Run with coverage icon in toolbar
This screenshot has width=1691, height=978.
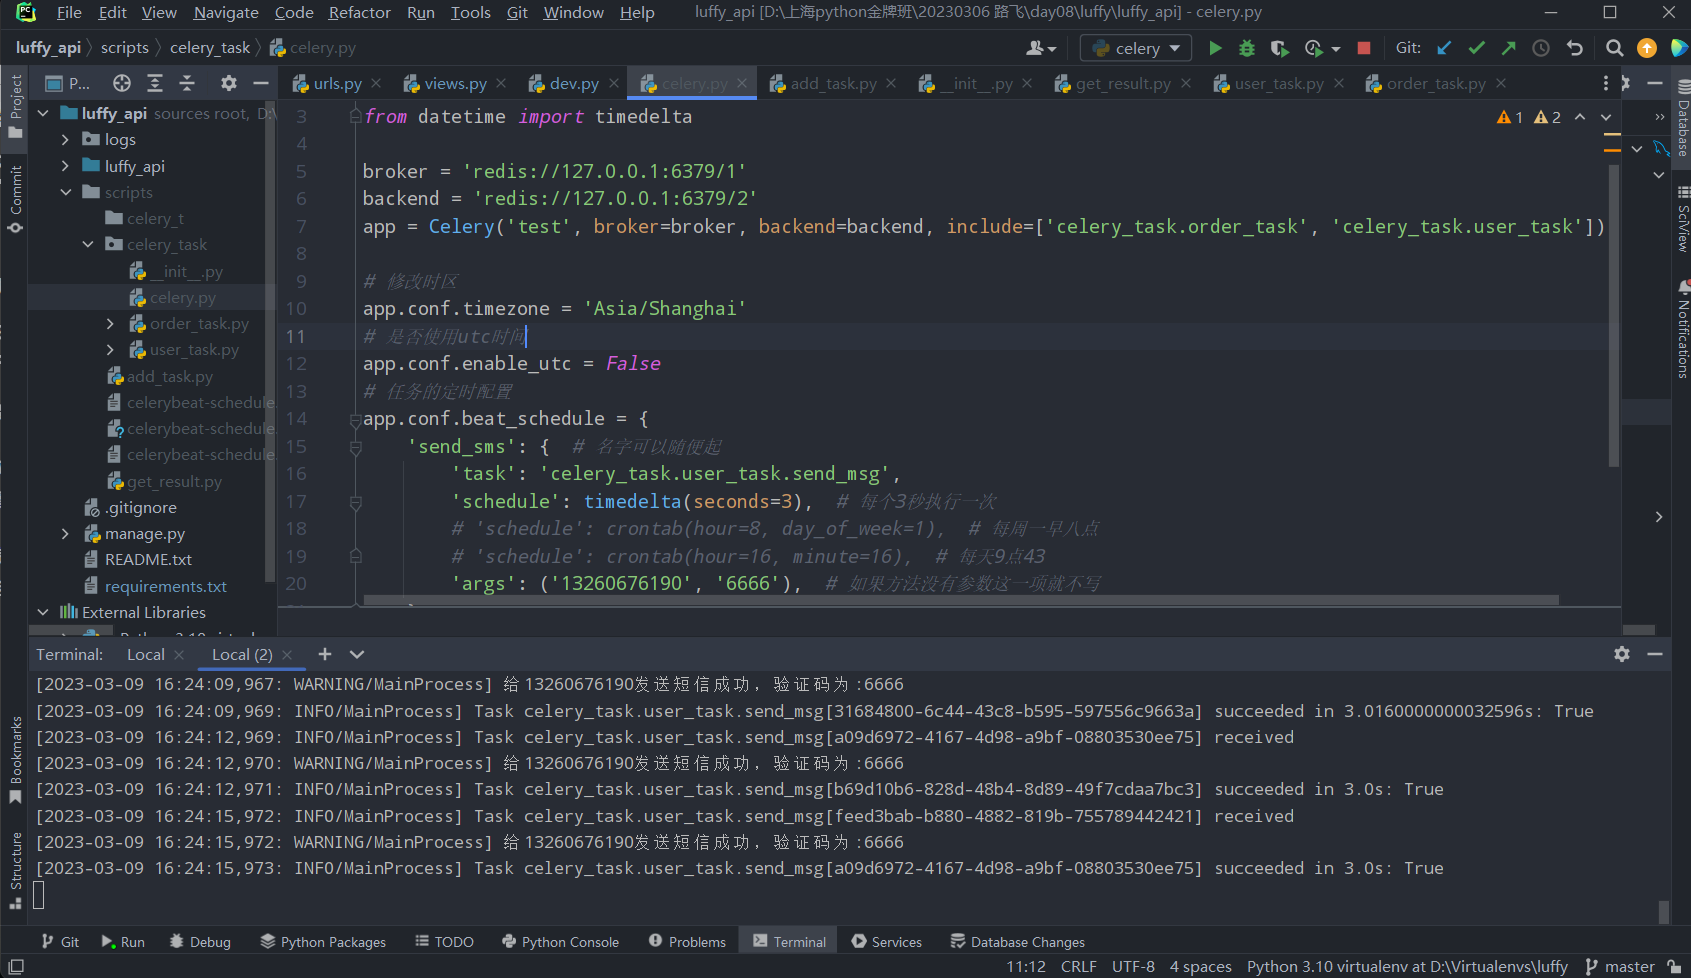point(1279,48)
